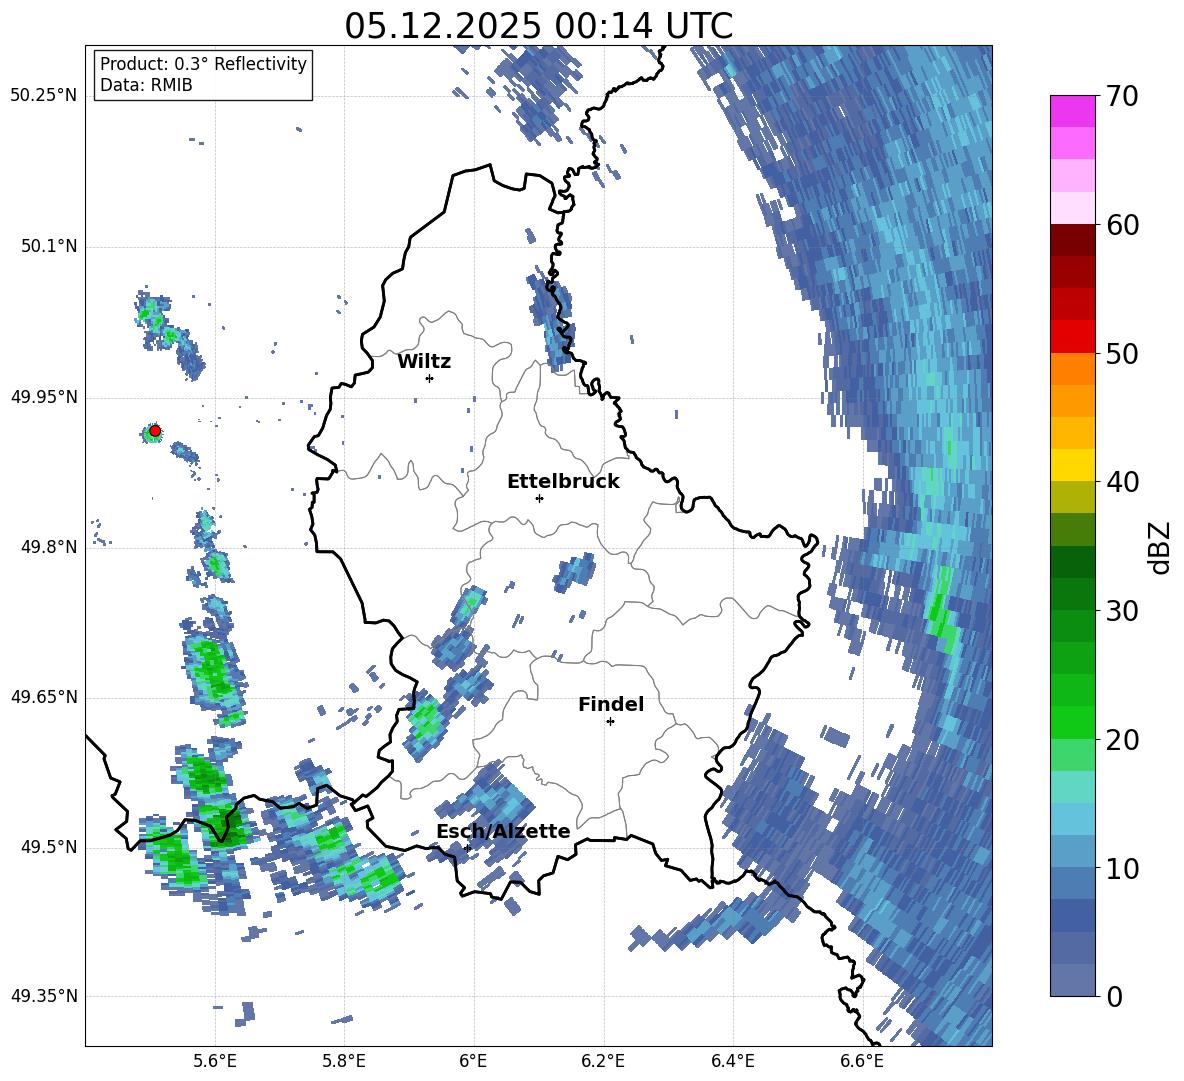Click the yellow colorbar segment above 40
The image size is (1184, 1081).
pyautogui.click(x=1072, y=465)
